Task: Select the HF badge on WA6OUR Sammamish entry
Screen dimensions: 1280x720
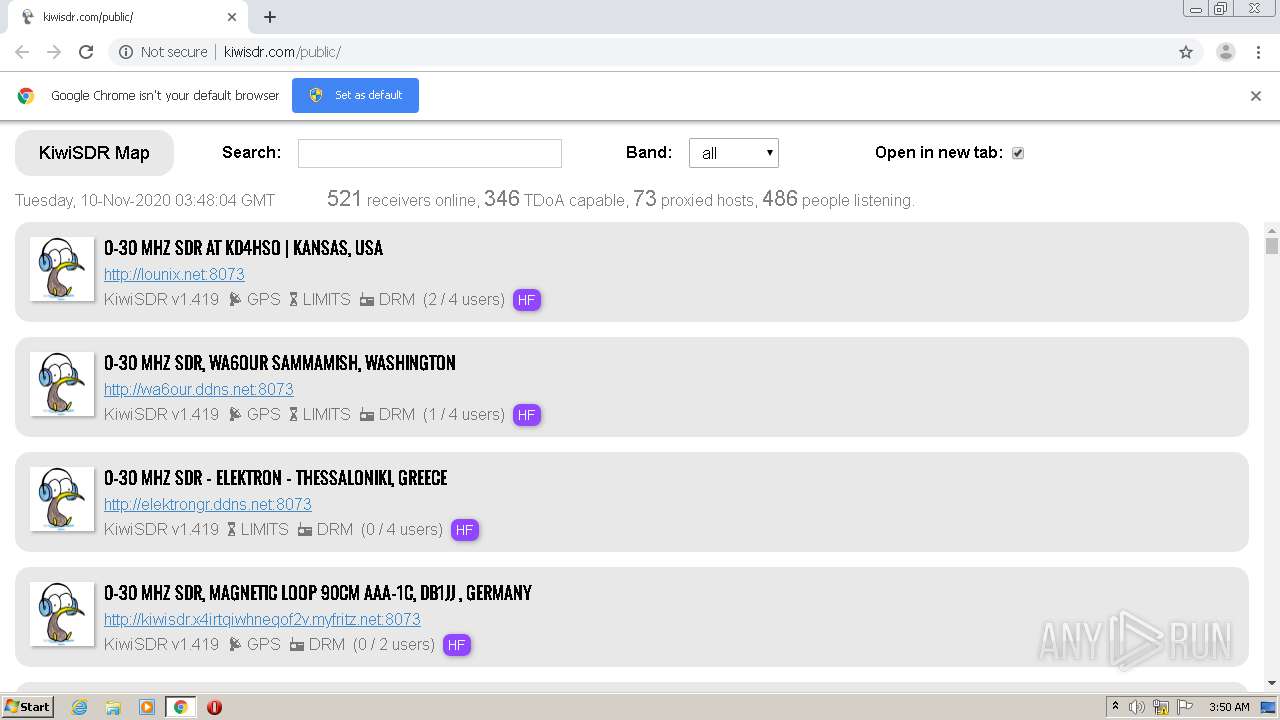Action: click(527, 415)
